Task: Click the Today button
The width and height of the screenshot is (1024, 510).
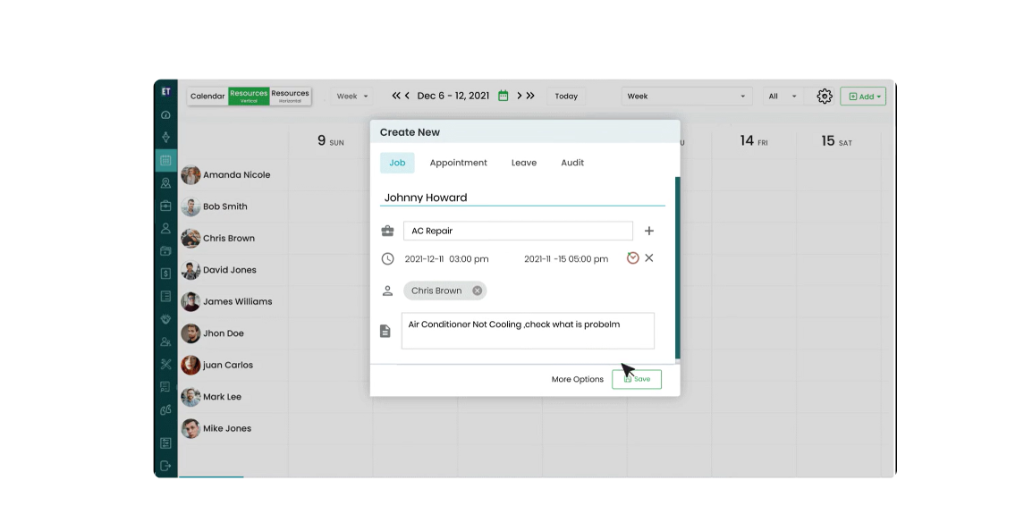Action: [x=566, y=96]
